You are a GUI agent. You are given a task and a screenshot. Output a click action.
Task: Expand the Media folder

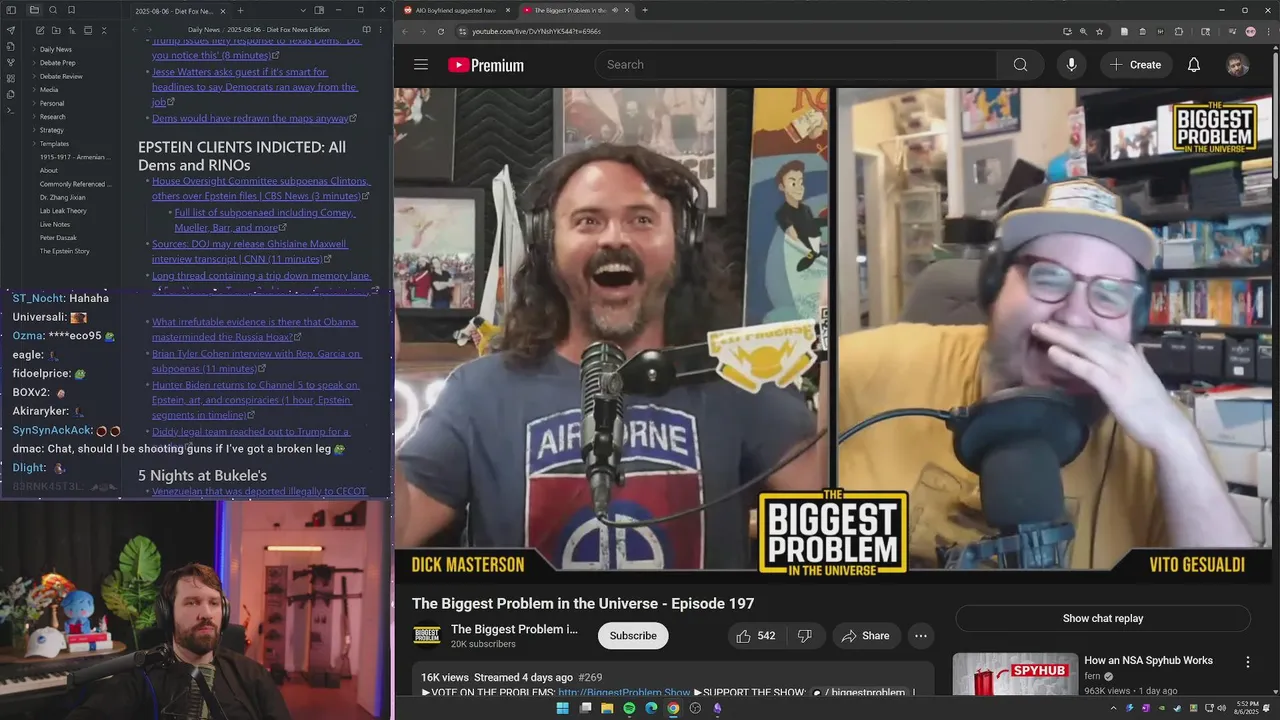click(49, 90)
